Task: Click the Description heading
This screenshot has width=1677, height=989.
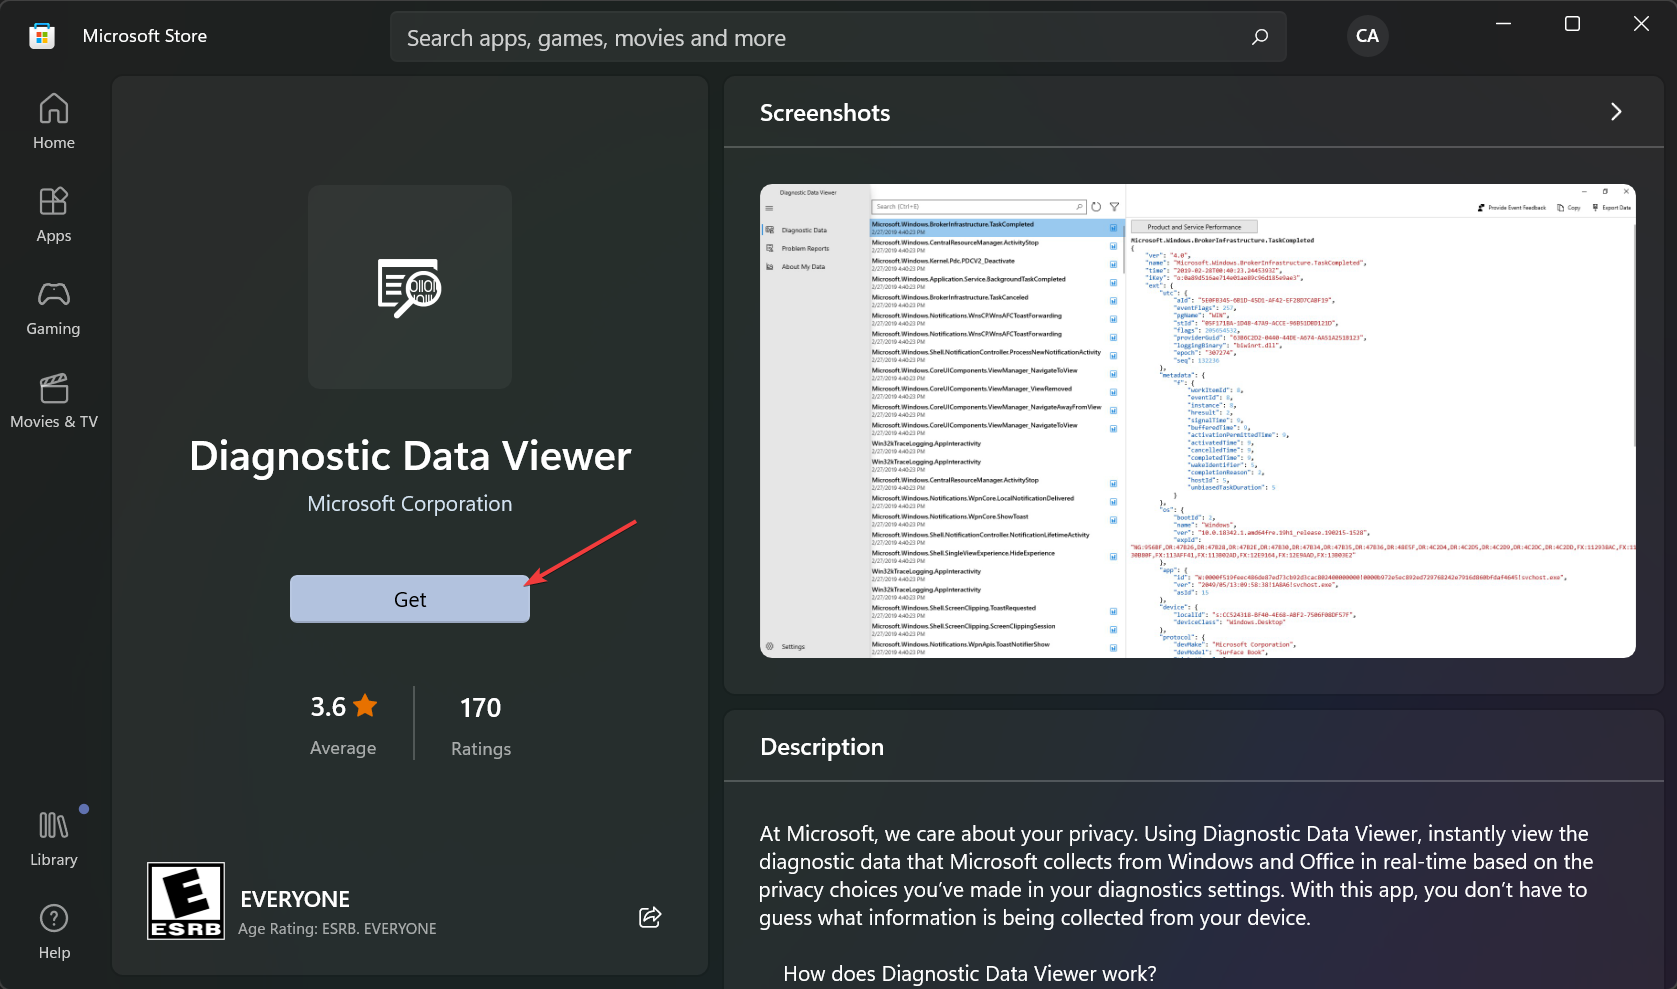Action: coord(822,747)
